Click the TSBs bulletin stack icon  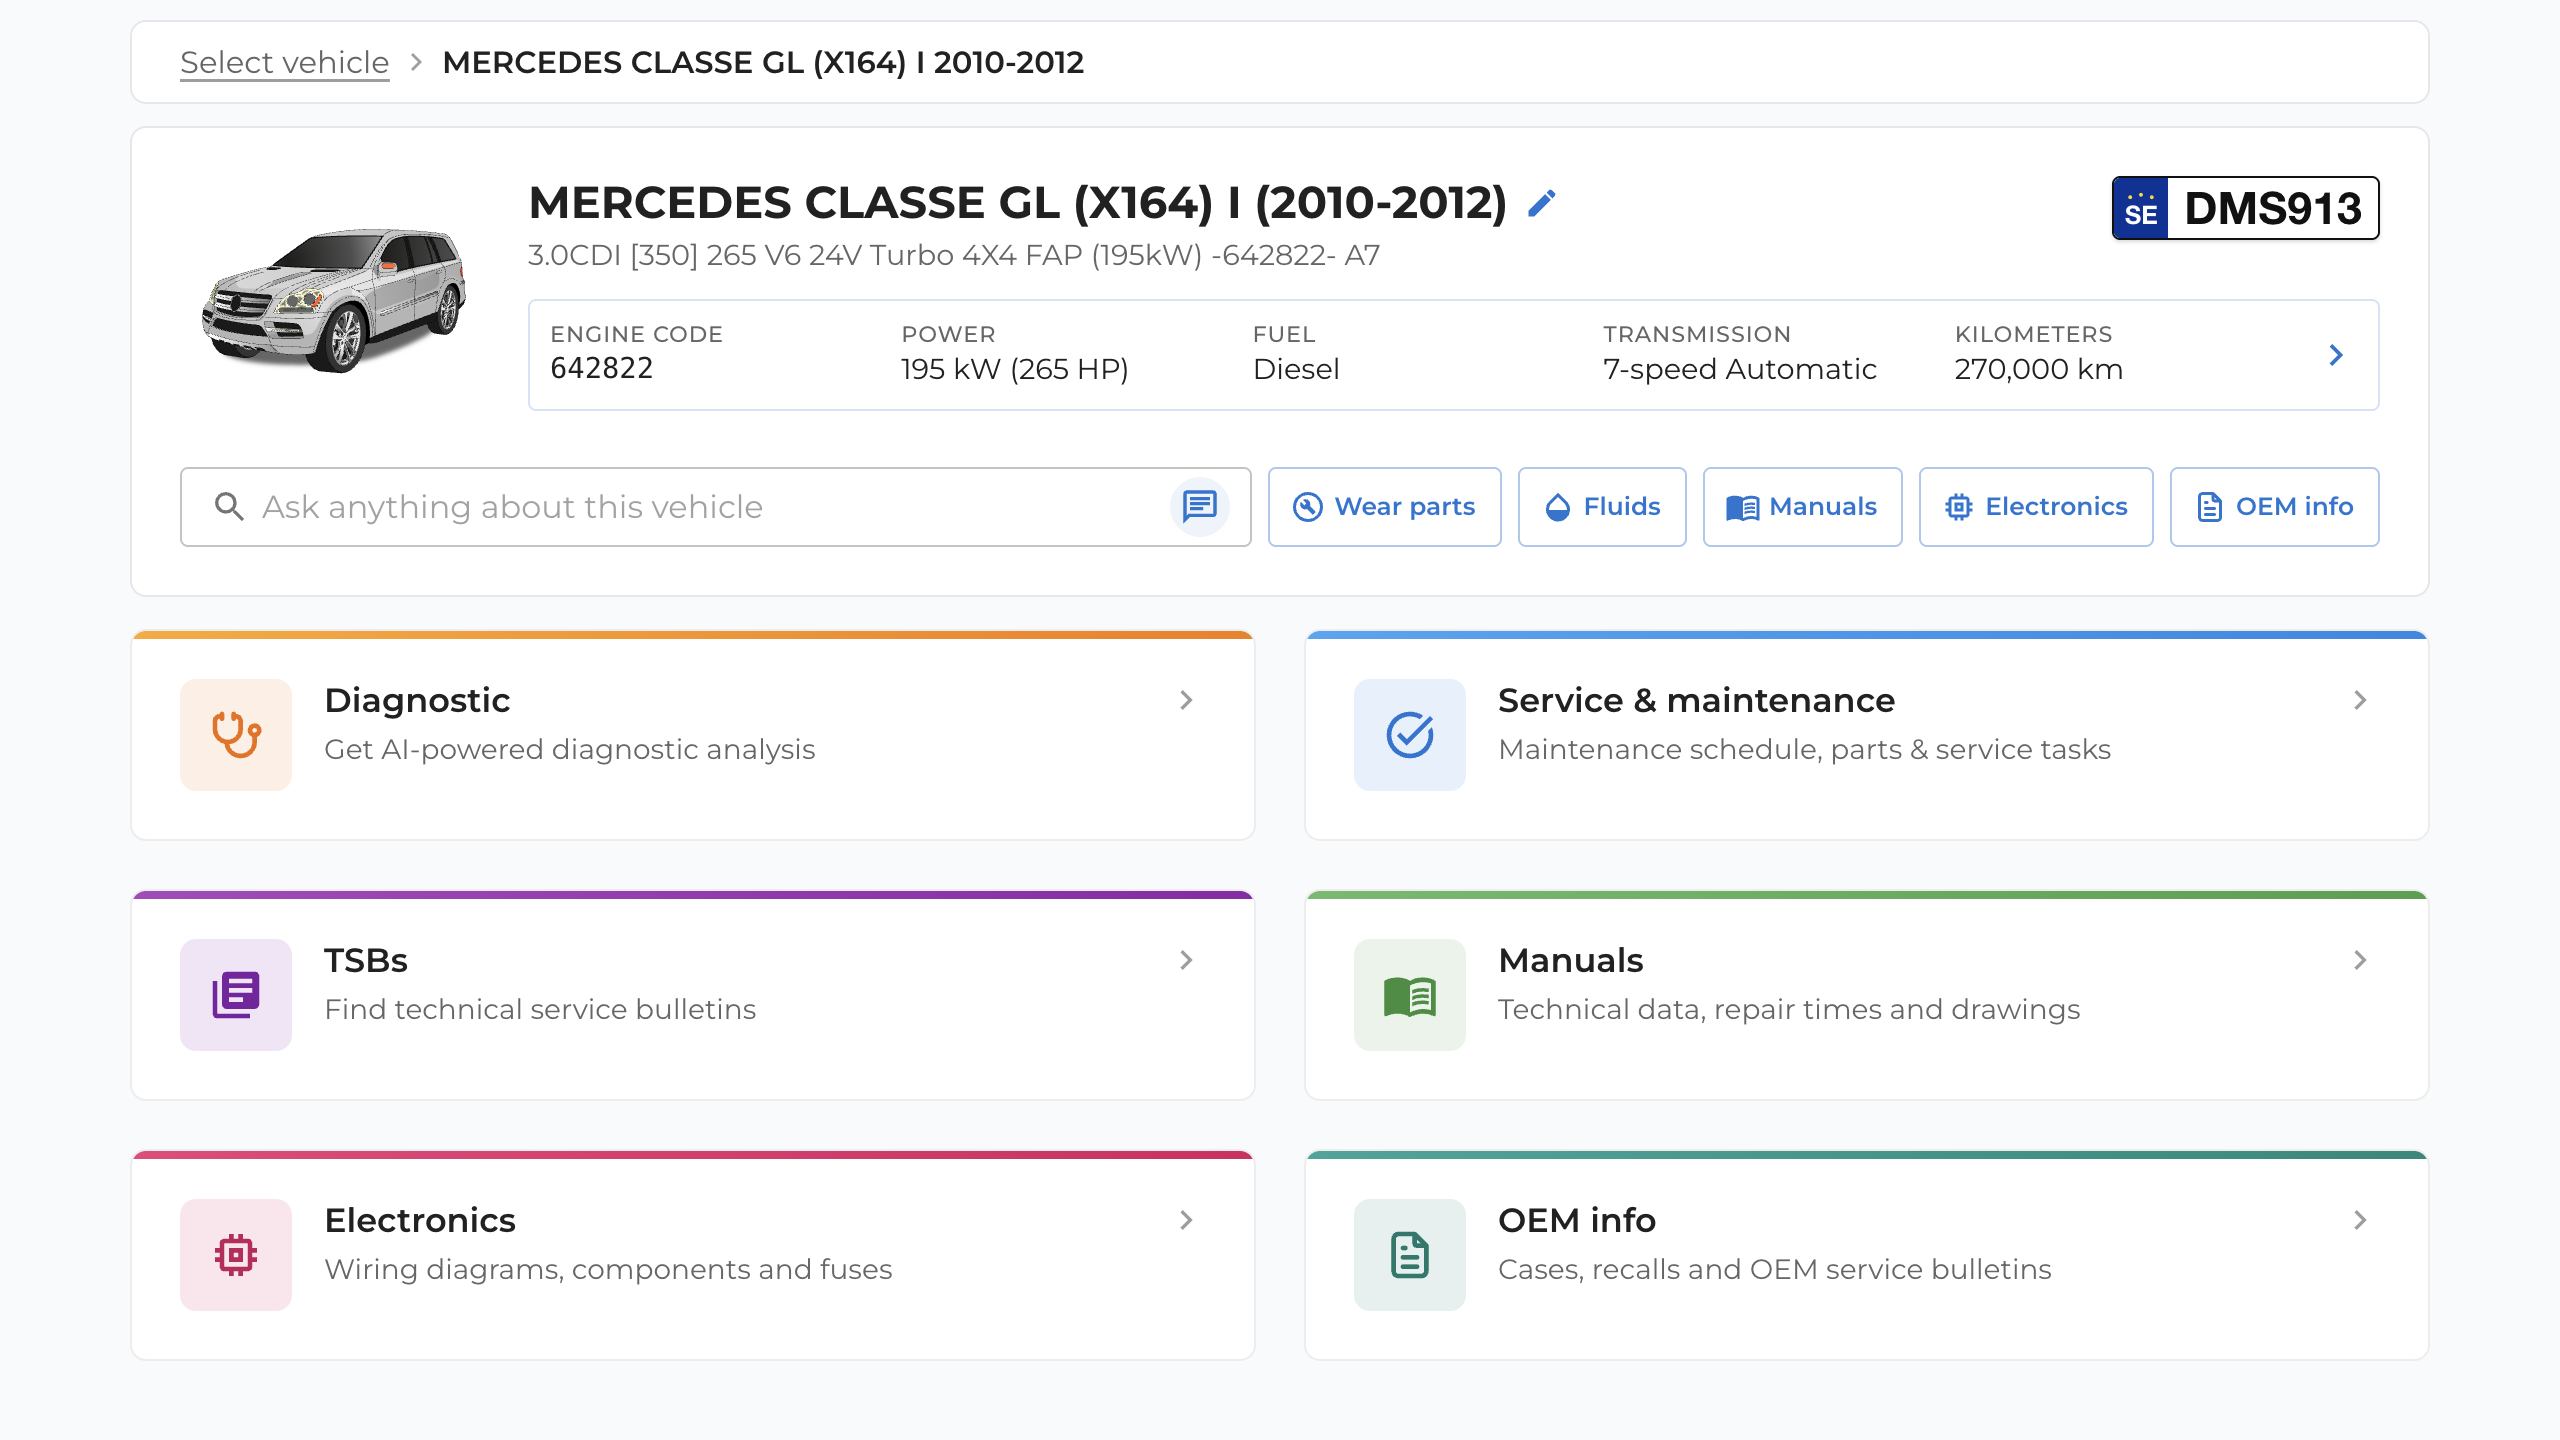(x=236, y=995)
